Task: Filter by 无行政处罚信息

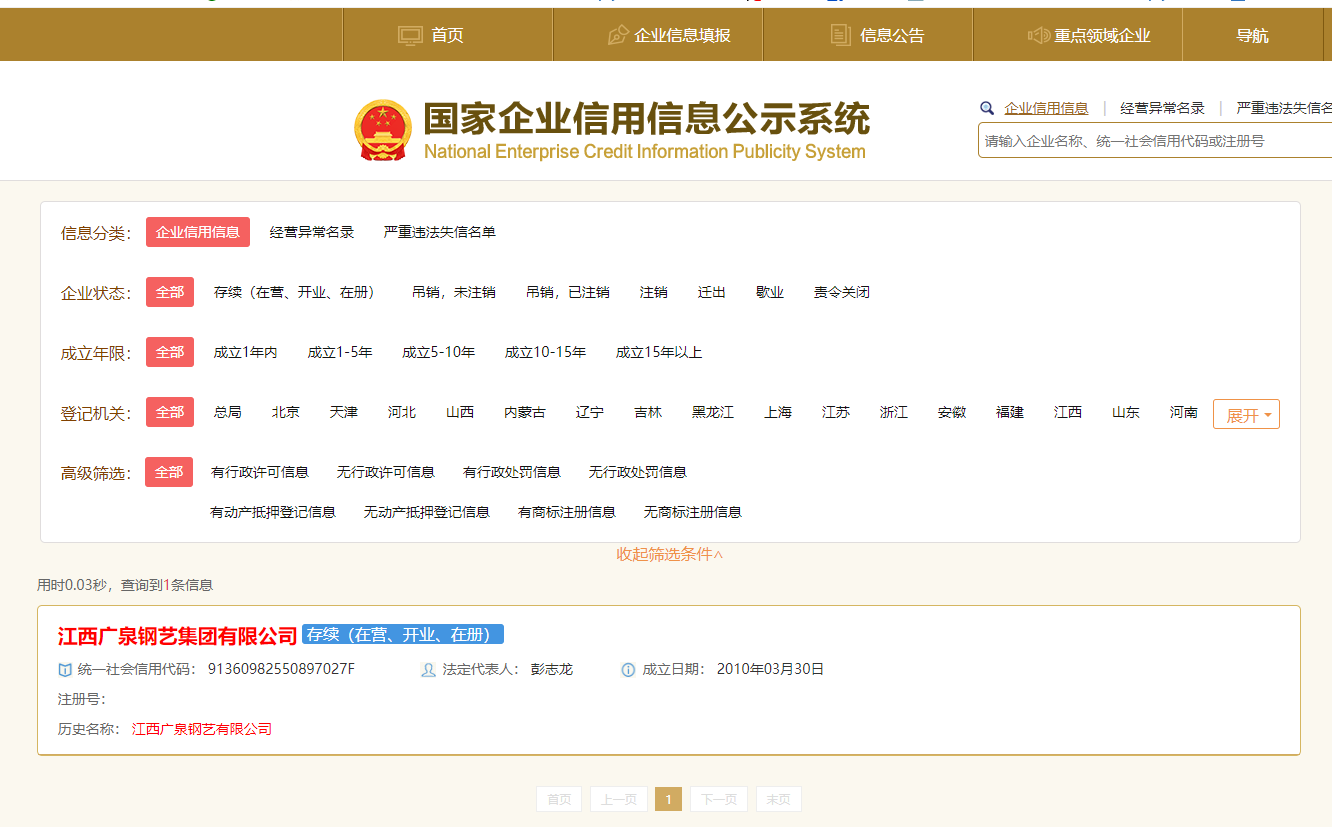Action: tap(638, 472)
